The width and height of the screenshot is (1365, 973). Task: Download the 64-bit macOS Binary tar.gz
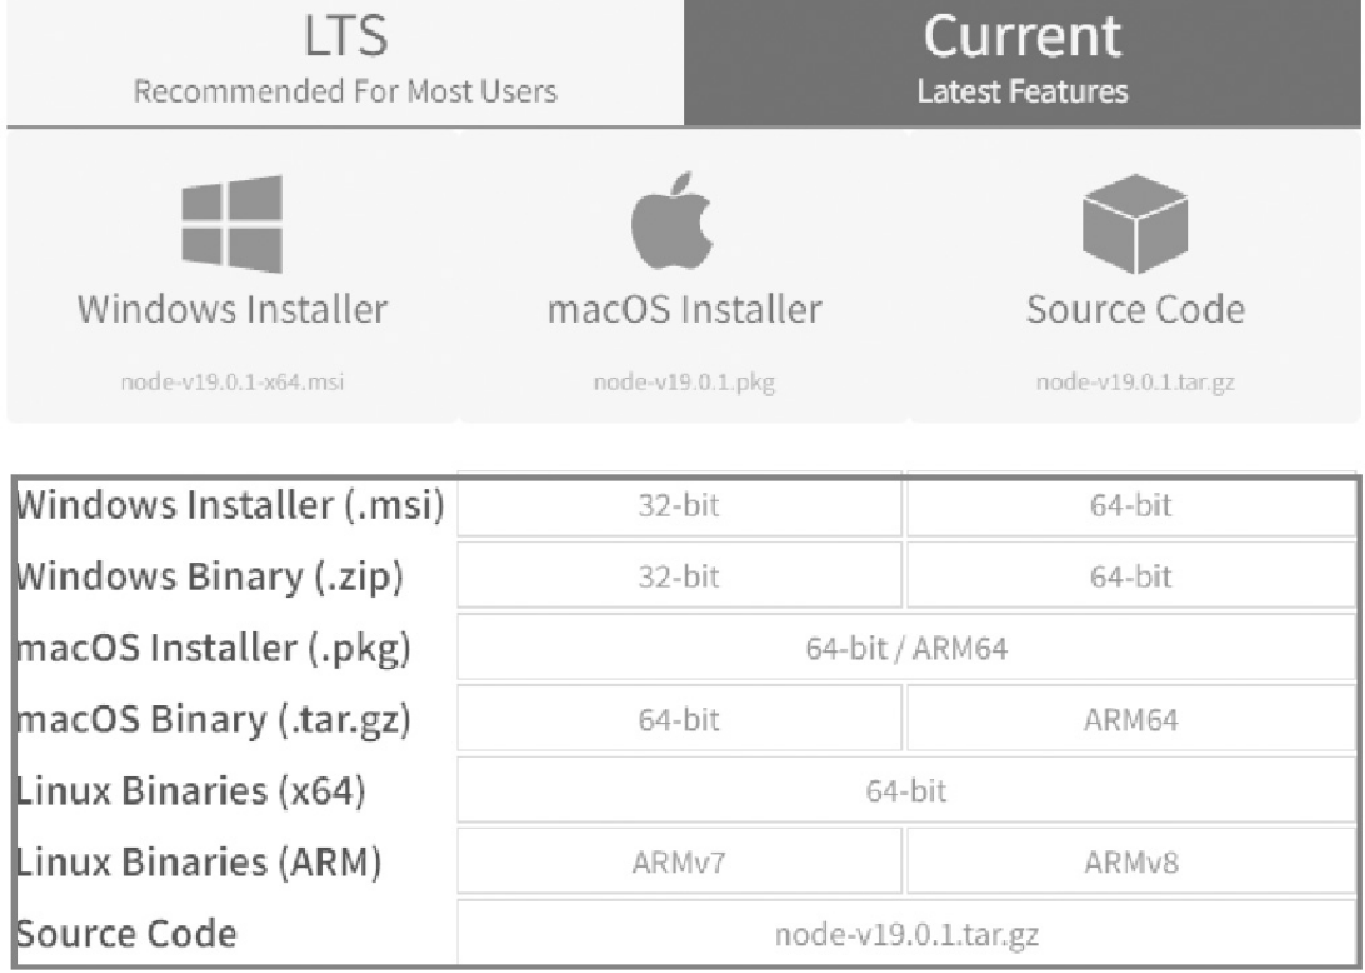(679, 720)
